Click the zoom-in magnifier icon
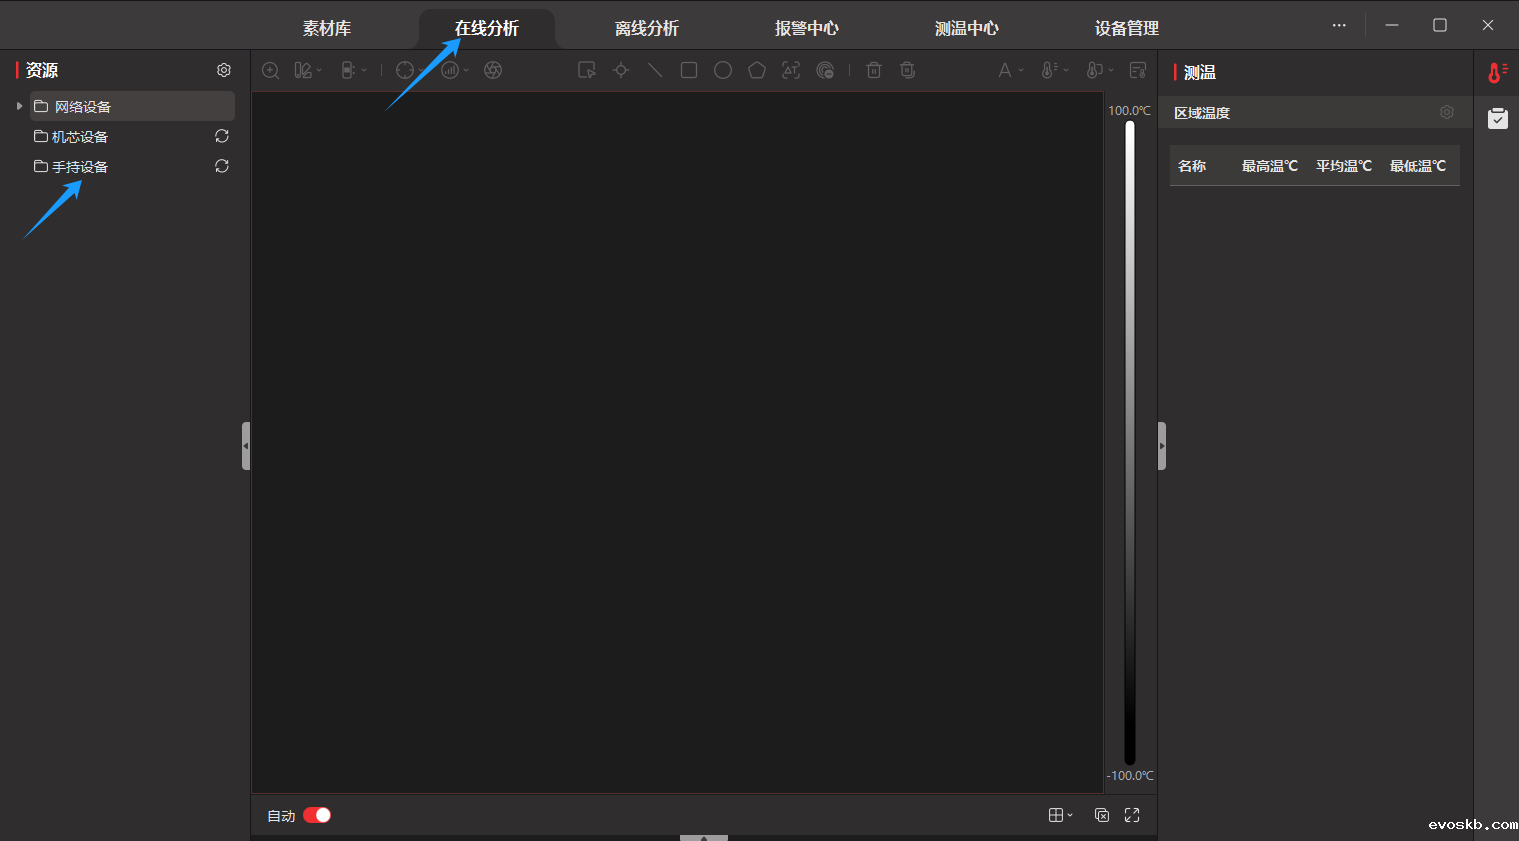Screen dimensions: 1519x841 point(270,70)
